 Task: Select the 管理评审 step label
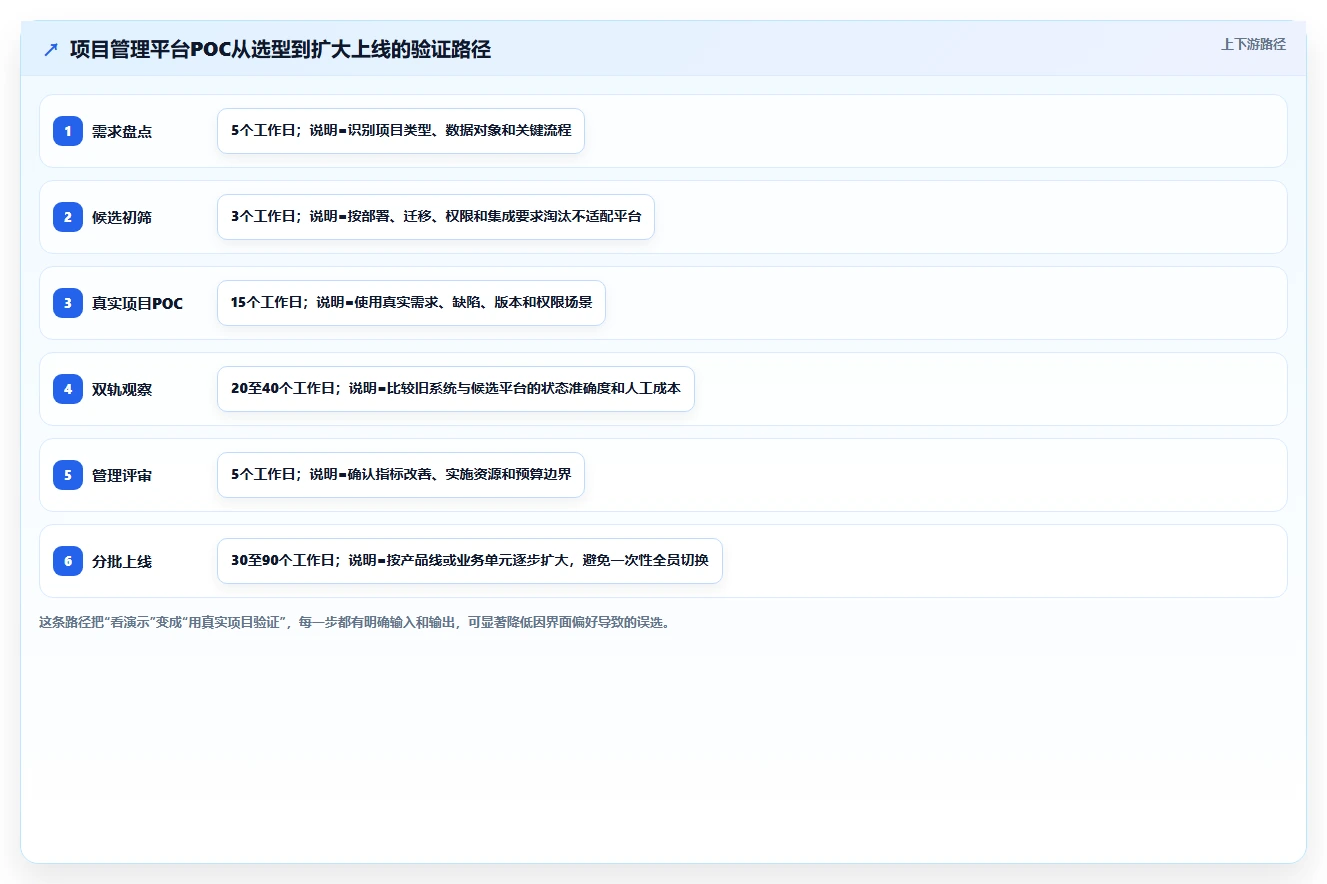point(122,475)
